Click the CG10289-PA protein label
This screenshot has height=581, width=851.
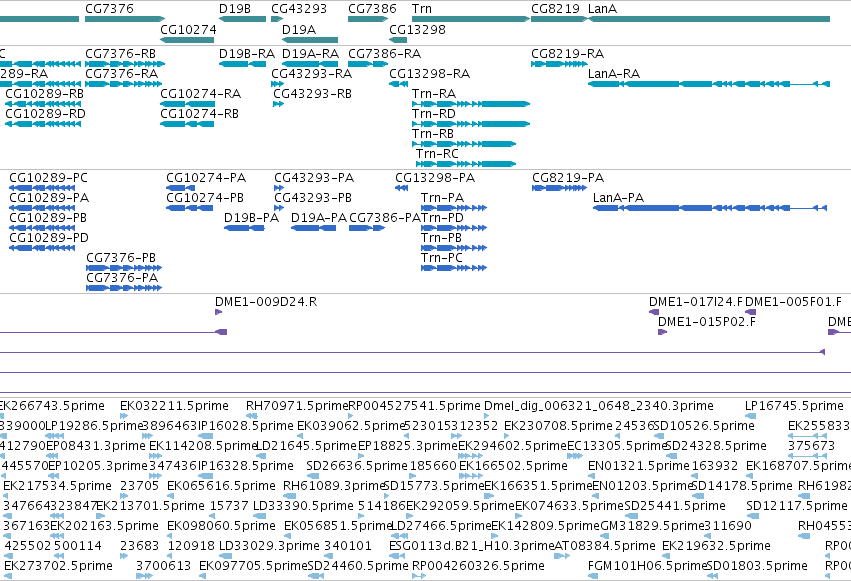49,198
